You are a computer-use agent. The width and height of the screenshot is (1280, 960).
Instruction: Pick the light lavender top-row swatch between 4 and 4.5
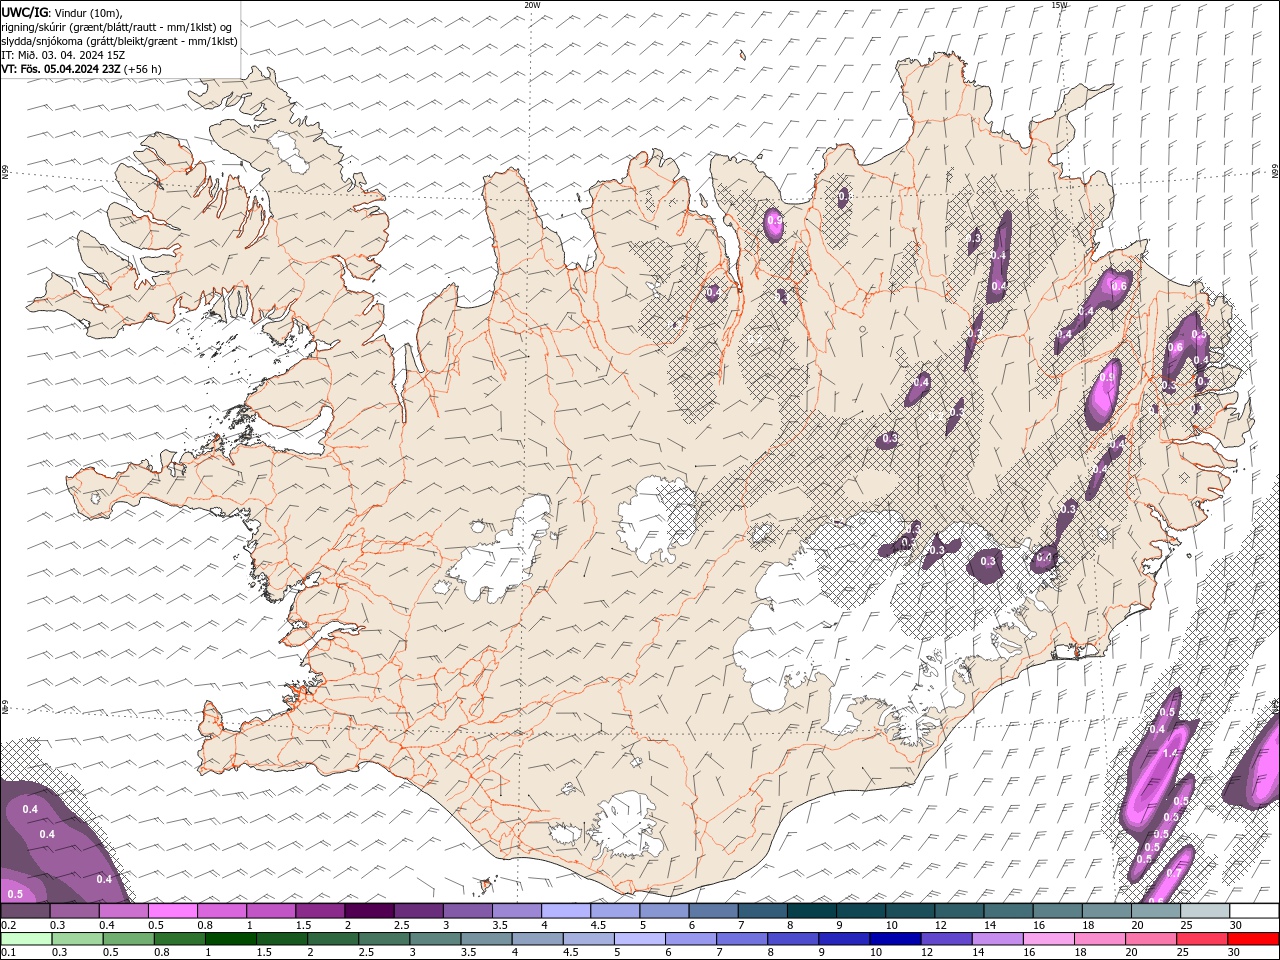click(566, 911)
